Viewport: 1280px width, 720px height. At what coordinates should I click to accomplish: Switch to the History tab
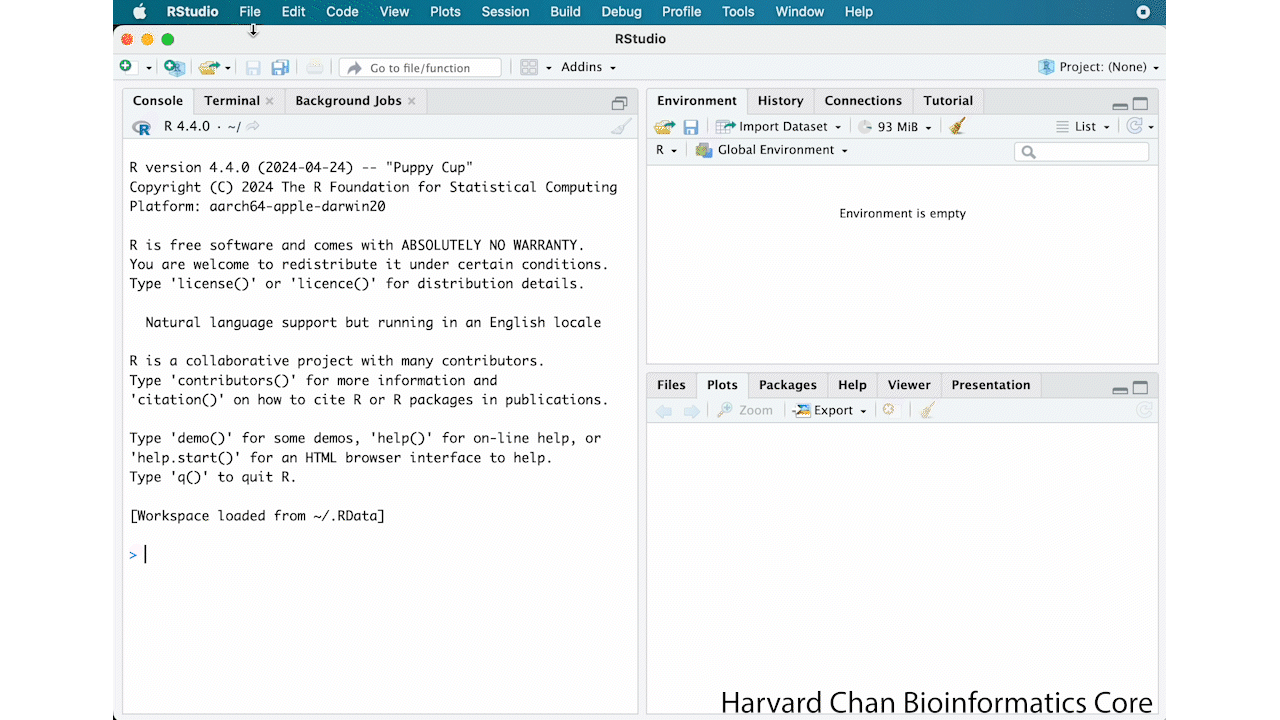780,100
